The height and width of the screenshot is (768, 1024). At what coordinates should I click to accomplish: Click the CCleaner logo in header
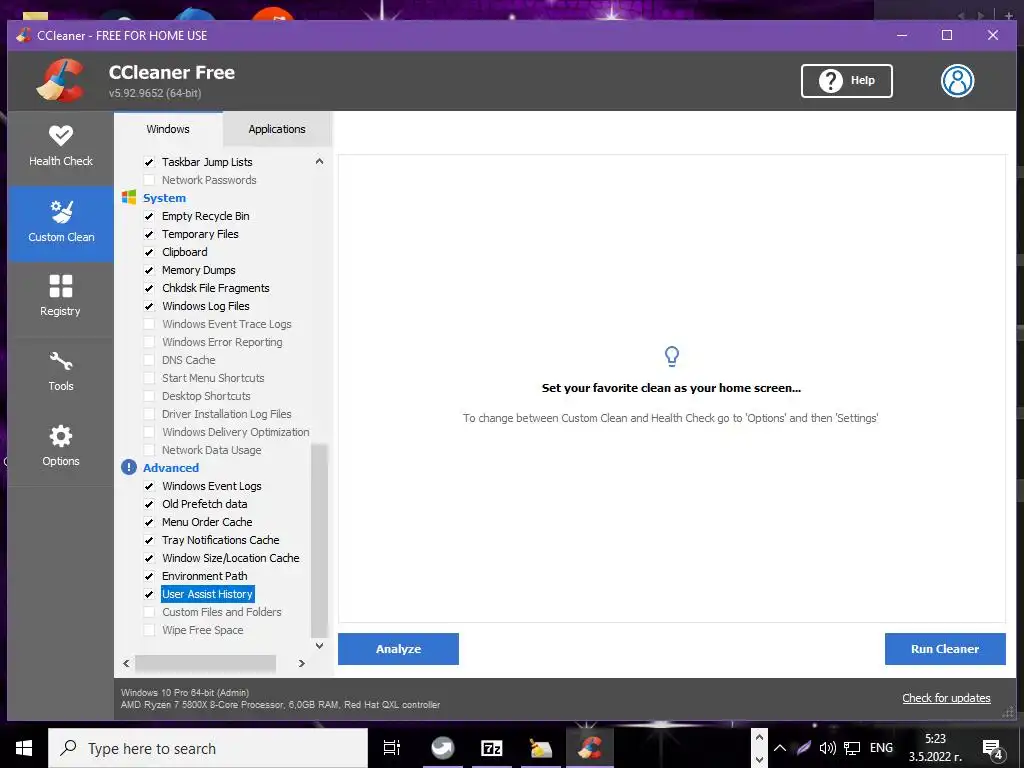60,80
